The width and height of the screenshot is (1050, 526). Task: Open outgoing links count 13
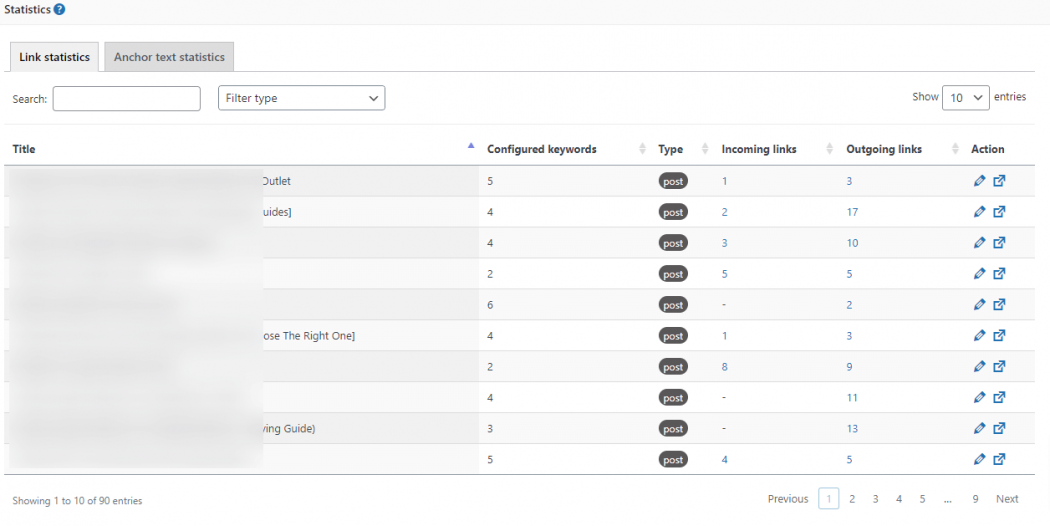pos(852,428)
